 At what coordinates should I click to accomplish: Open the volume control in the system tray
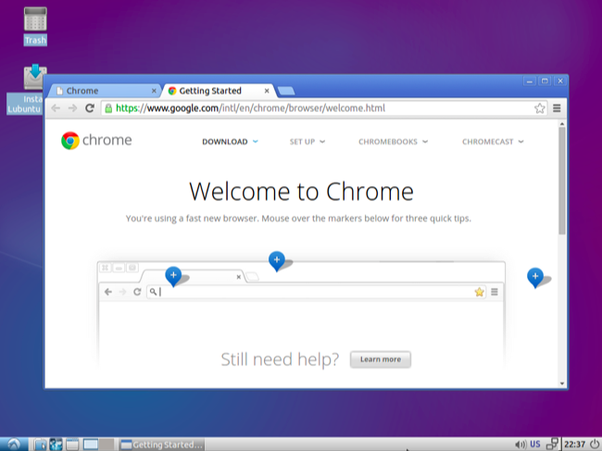[521, 444]
